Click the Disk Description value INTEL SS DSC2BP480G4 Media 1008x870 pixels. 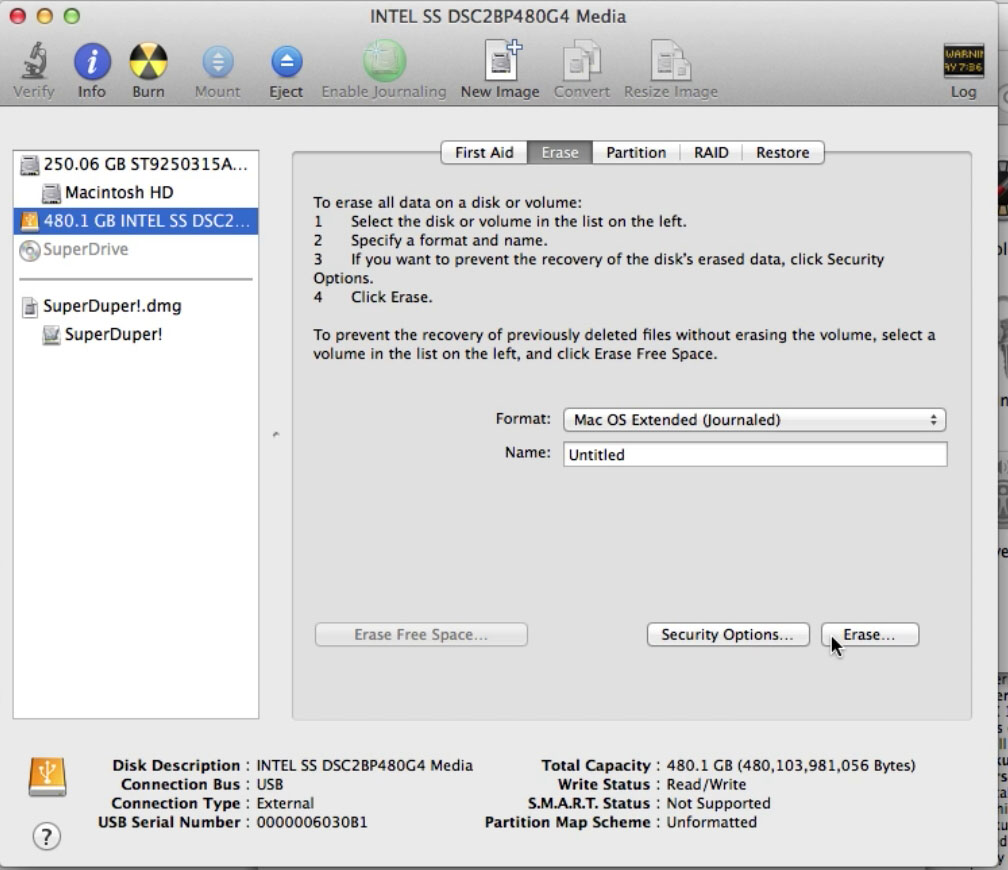(x=364, y=765)
